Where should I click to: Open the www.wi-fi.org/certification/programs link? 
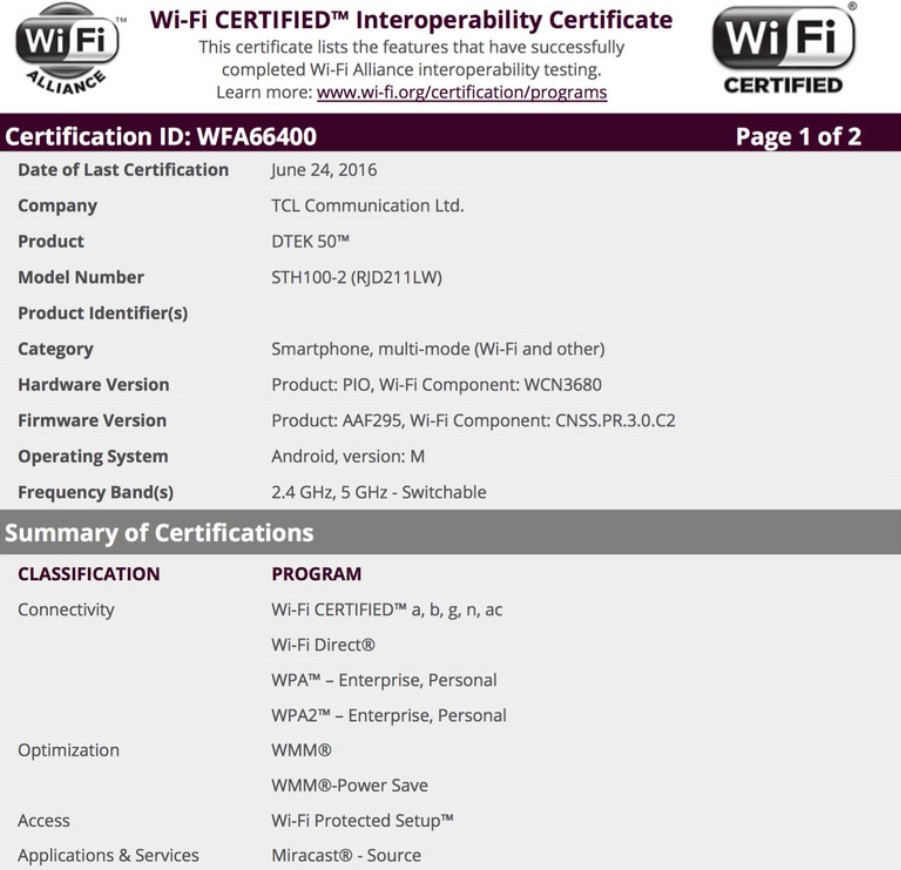(x=461, y=93)
